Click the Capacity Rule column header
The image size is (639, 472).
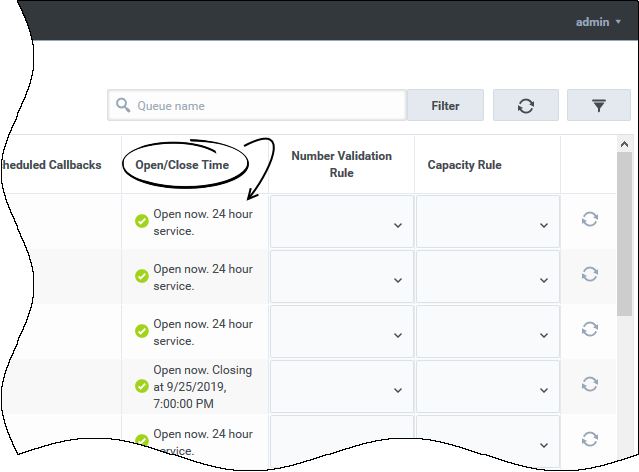pos(464,165)
